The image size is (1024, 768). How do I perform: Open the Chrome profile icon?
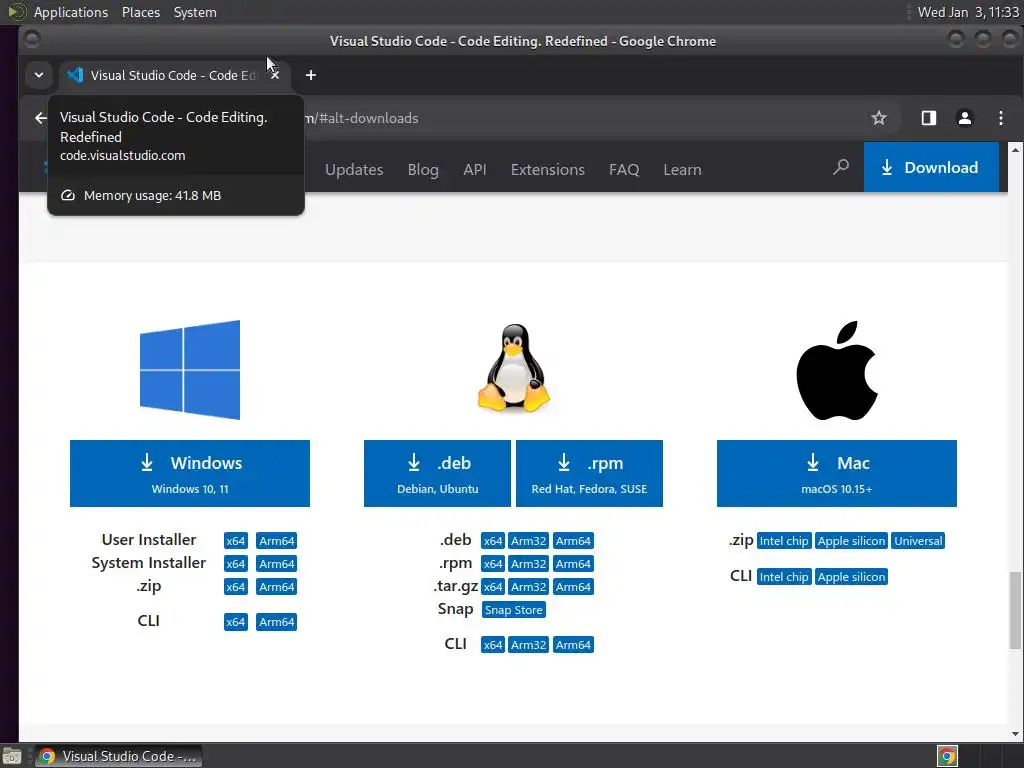tap(965, 118)
